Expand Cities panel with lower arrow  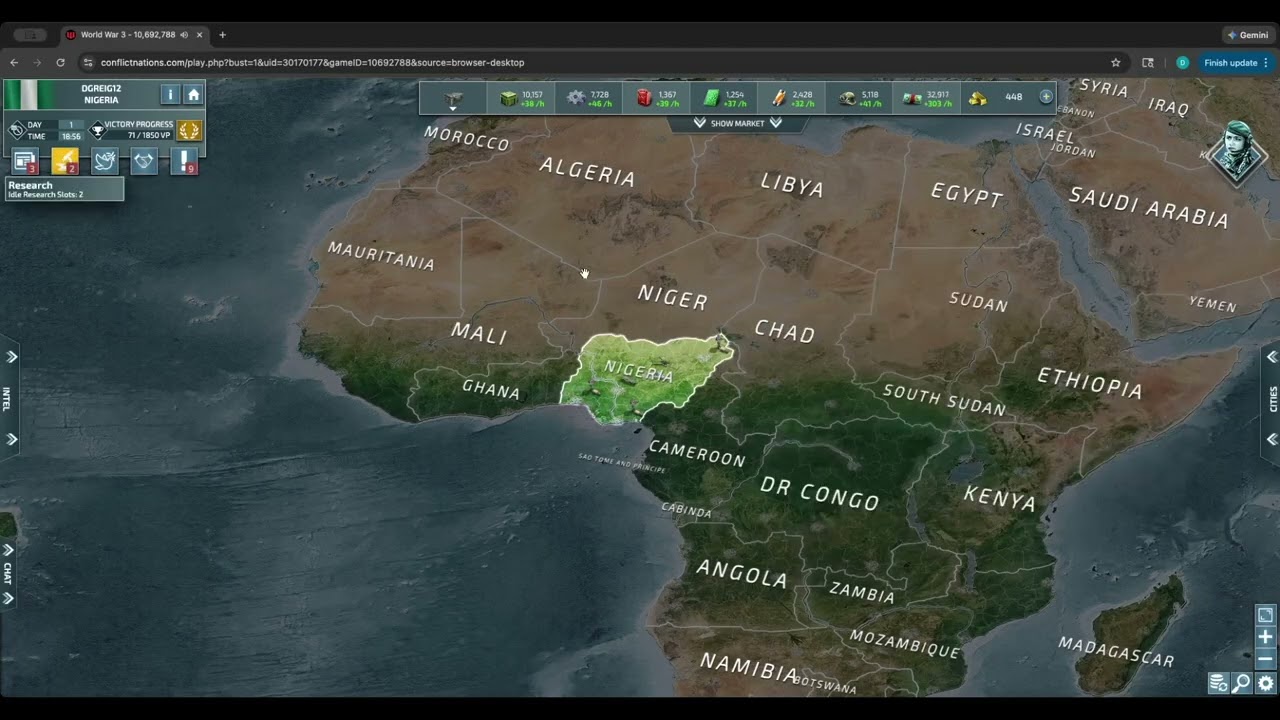(1272, 439)
